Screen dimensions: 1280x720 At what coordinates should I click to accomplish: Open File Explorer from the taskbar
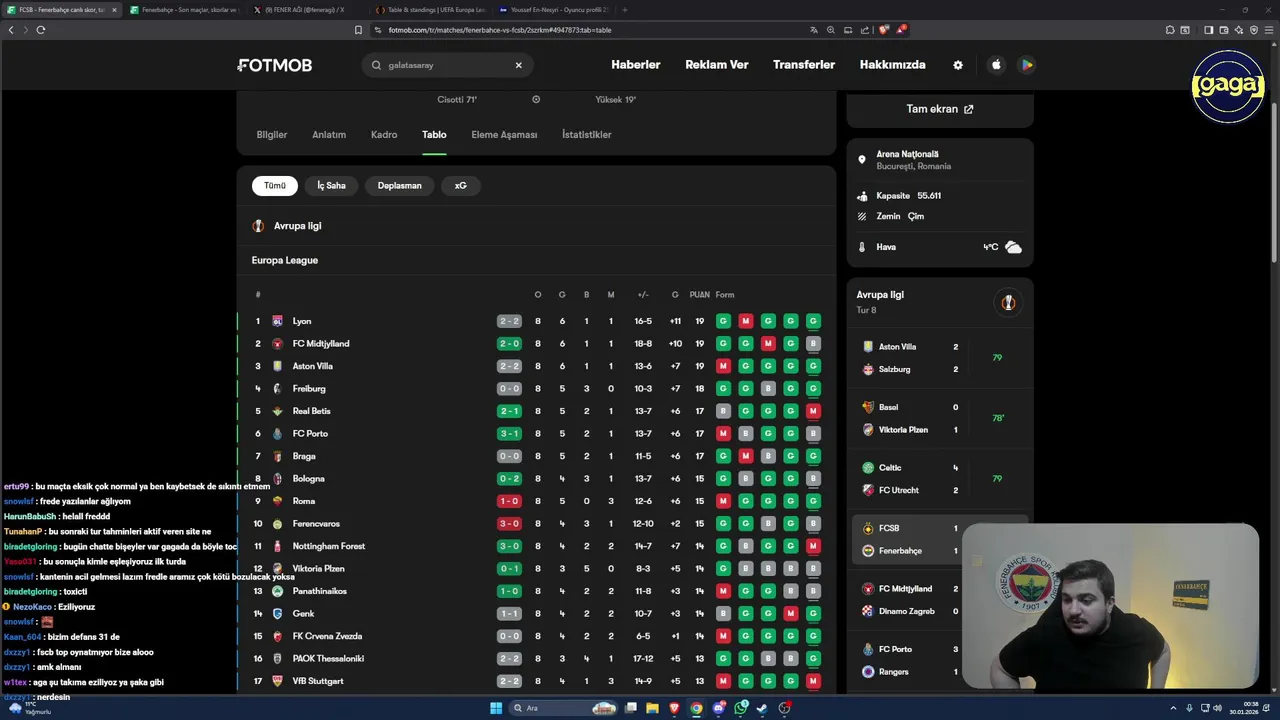coord(652,708)
